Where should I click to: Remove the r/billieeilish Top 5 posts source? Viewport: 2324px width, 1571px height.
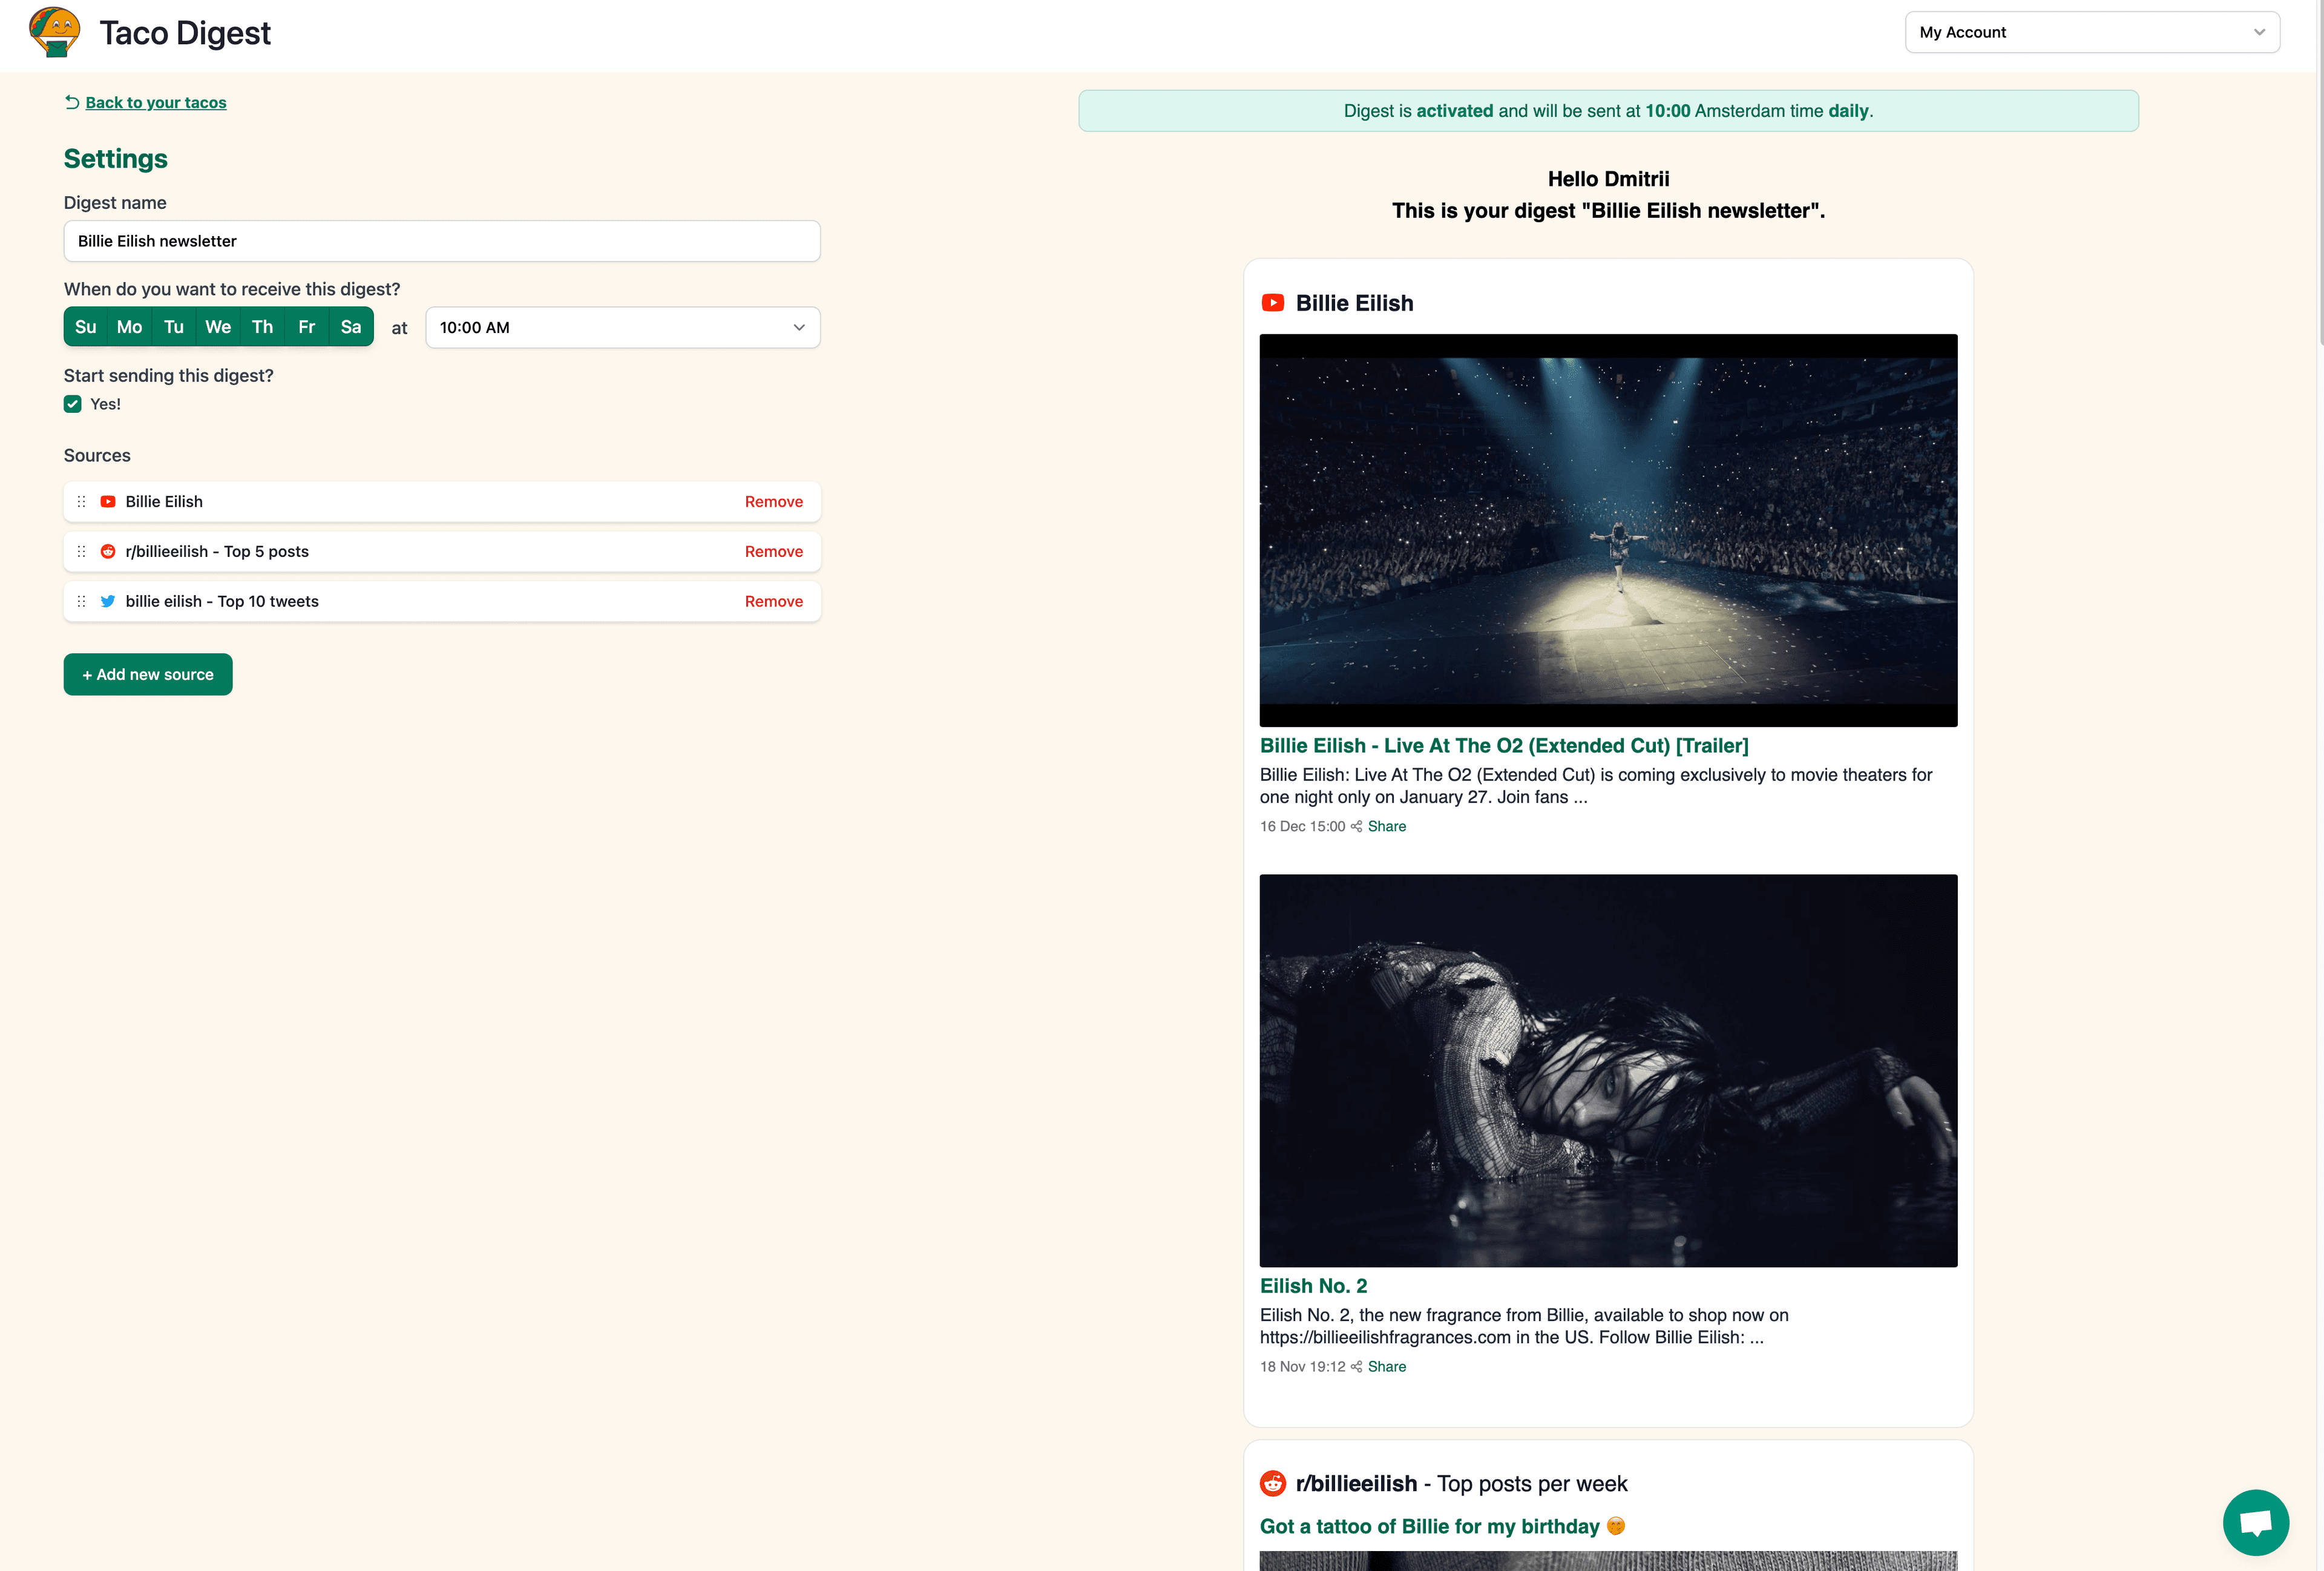774,552
